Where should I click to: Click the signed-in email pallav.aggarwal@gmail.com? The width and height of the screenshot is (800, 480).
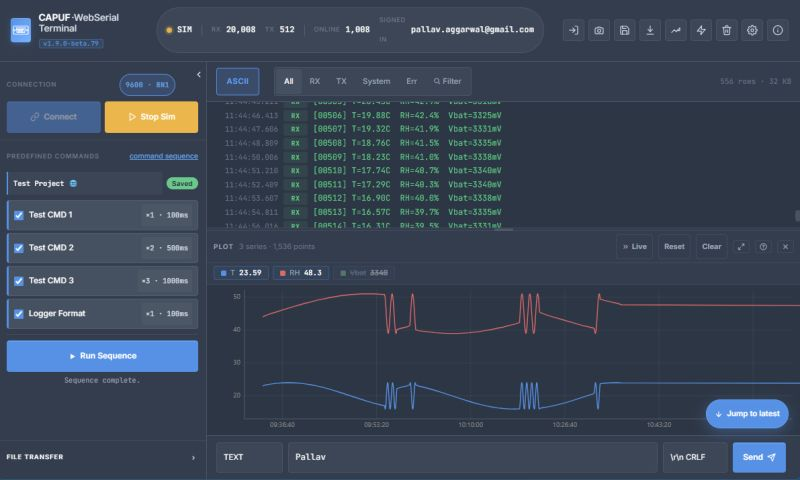(x=472, y=30)
